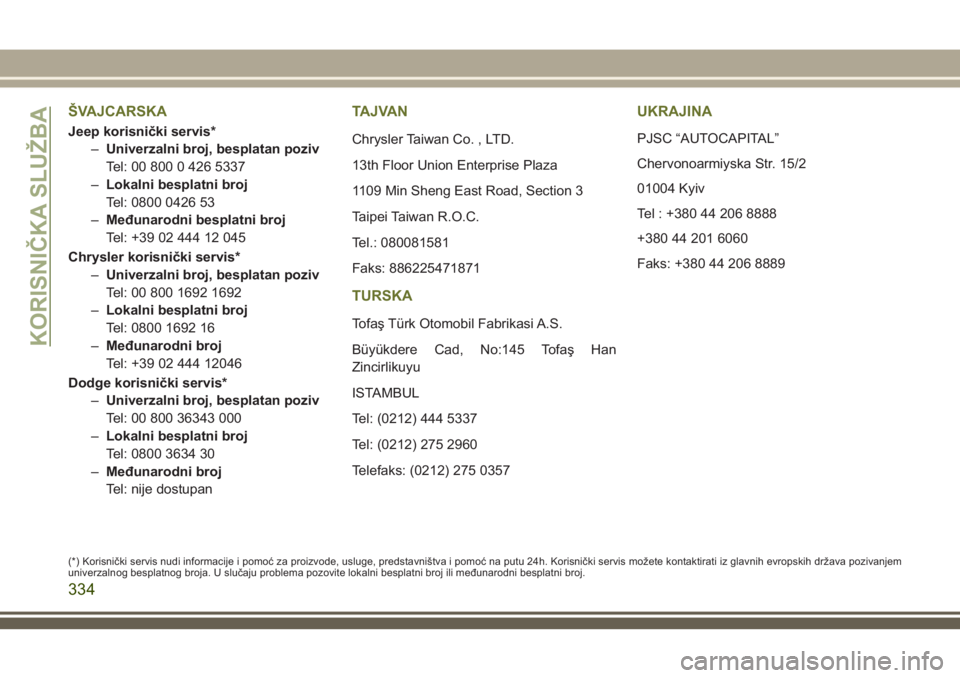
Task: Select the footnote line starting '(*) Korisnički servis nudi'
Action: (484, 561)
